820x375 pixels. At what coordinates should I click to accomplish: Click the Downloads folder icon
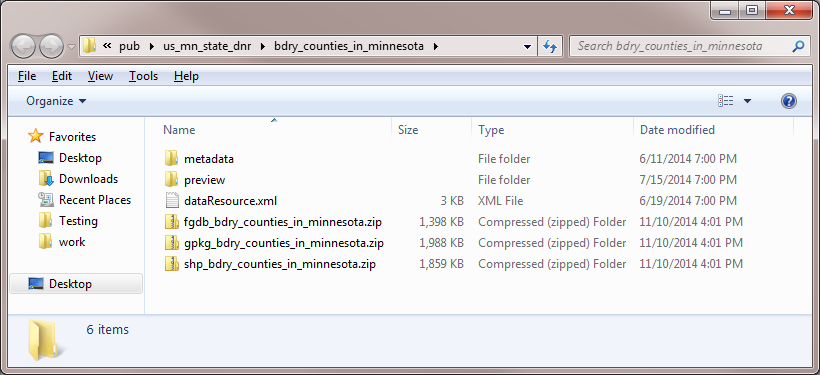[x=46, y=179]
